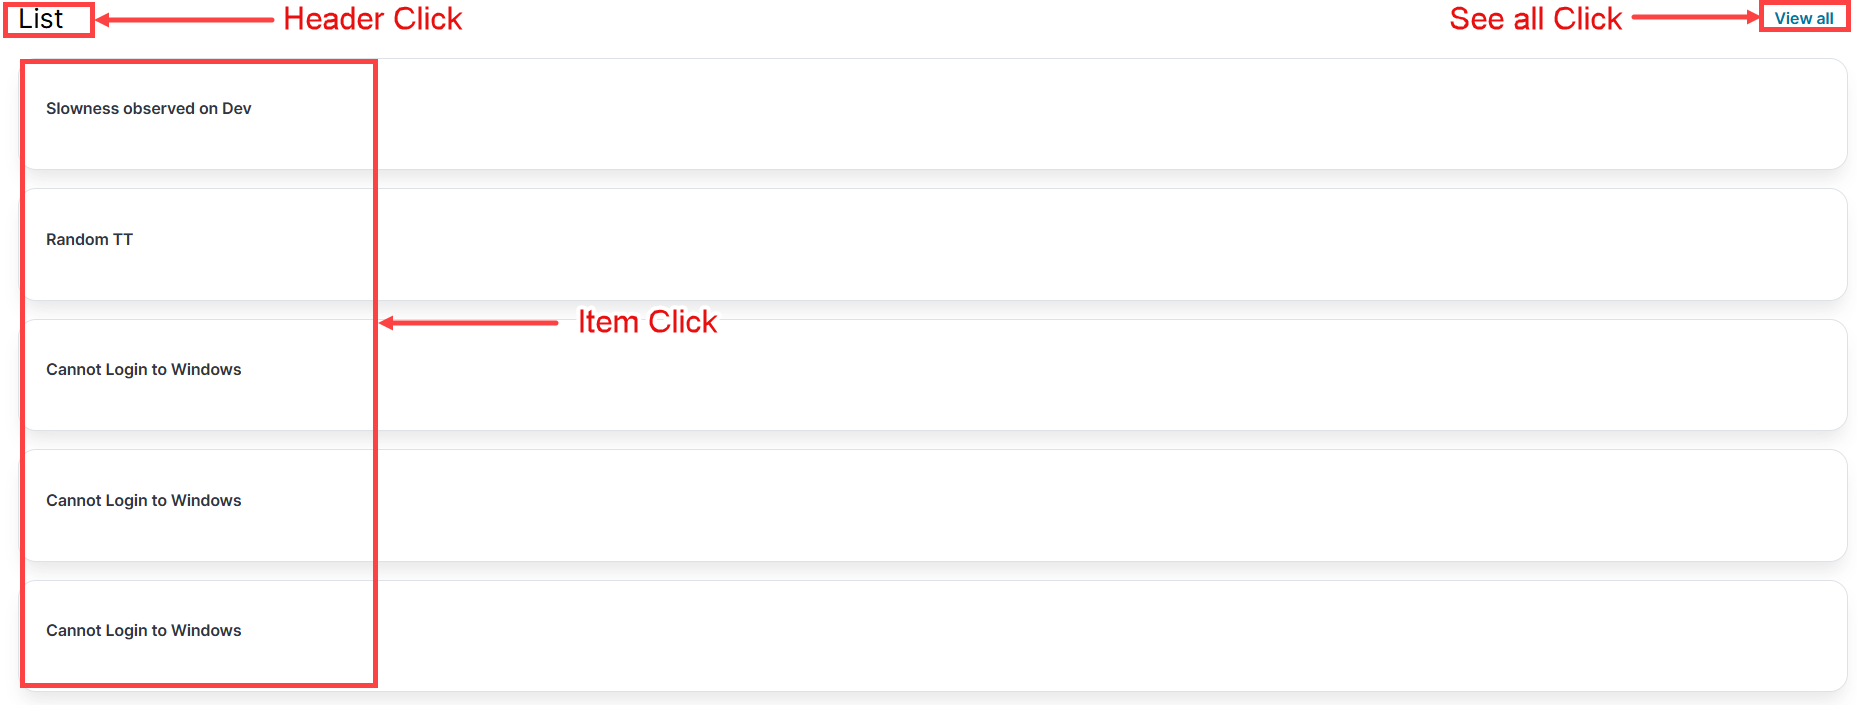Click the red arrow pointing at the item column

click(468, 323)
